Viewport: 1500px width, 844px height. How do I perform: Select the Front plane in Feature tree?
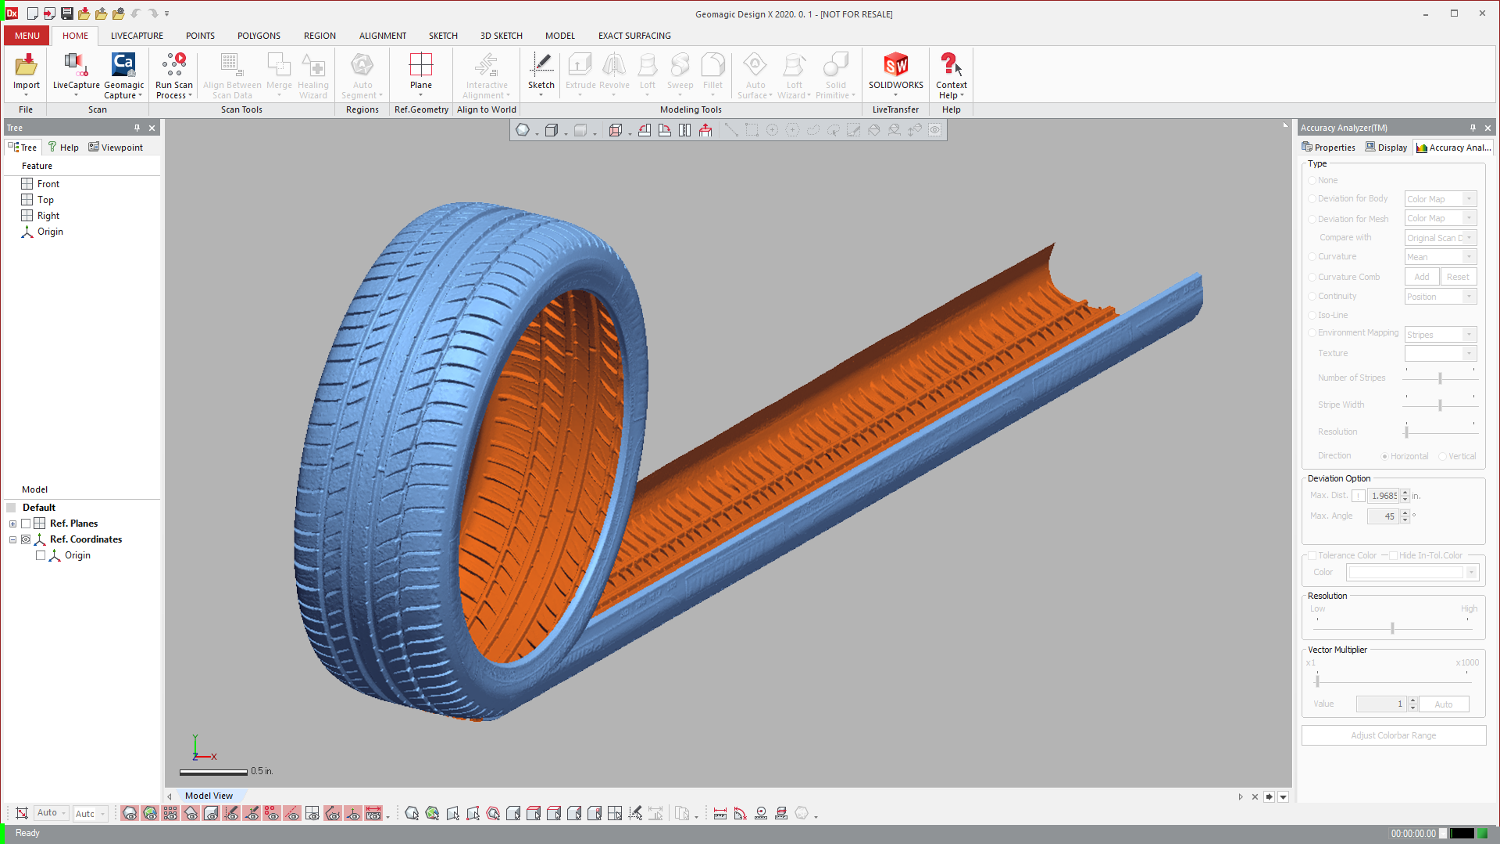(48, 184)
